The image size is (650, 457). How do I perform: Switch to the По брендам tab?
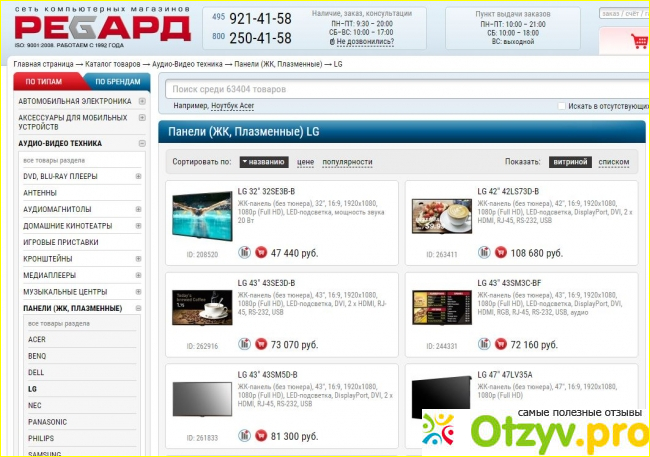click(x=119, y=81)
